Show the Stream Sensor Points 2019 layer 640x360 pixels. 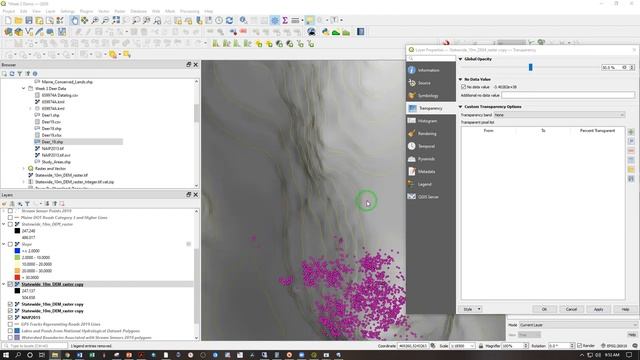(11, 211)
